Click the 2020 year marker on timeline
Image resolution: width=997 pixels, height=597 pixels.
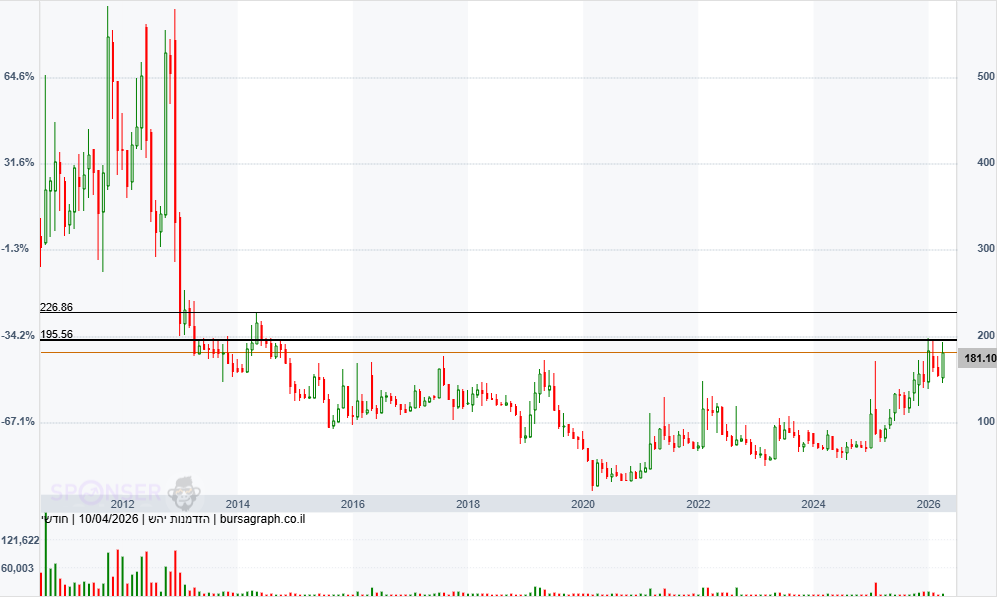tap(583, 504)
